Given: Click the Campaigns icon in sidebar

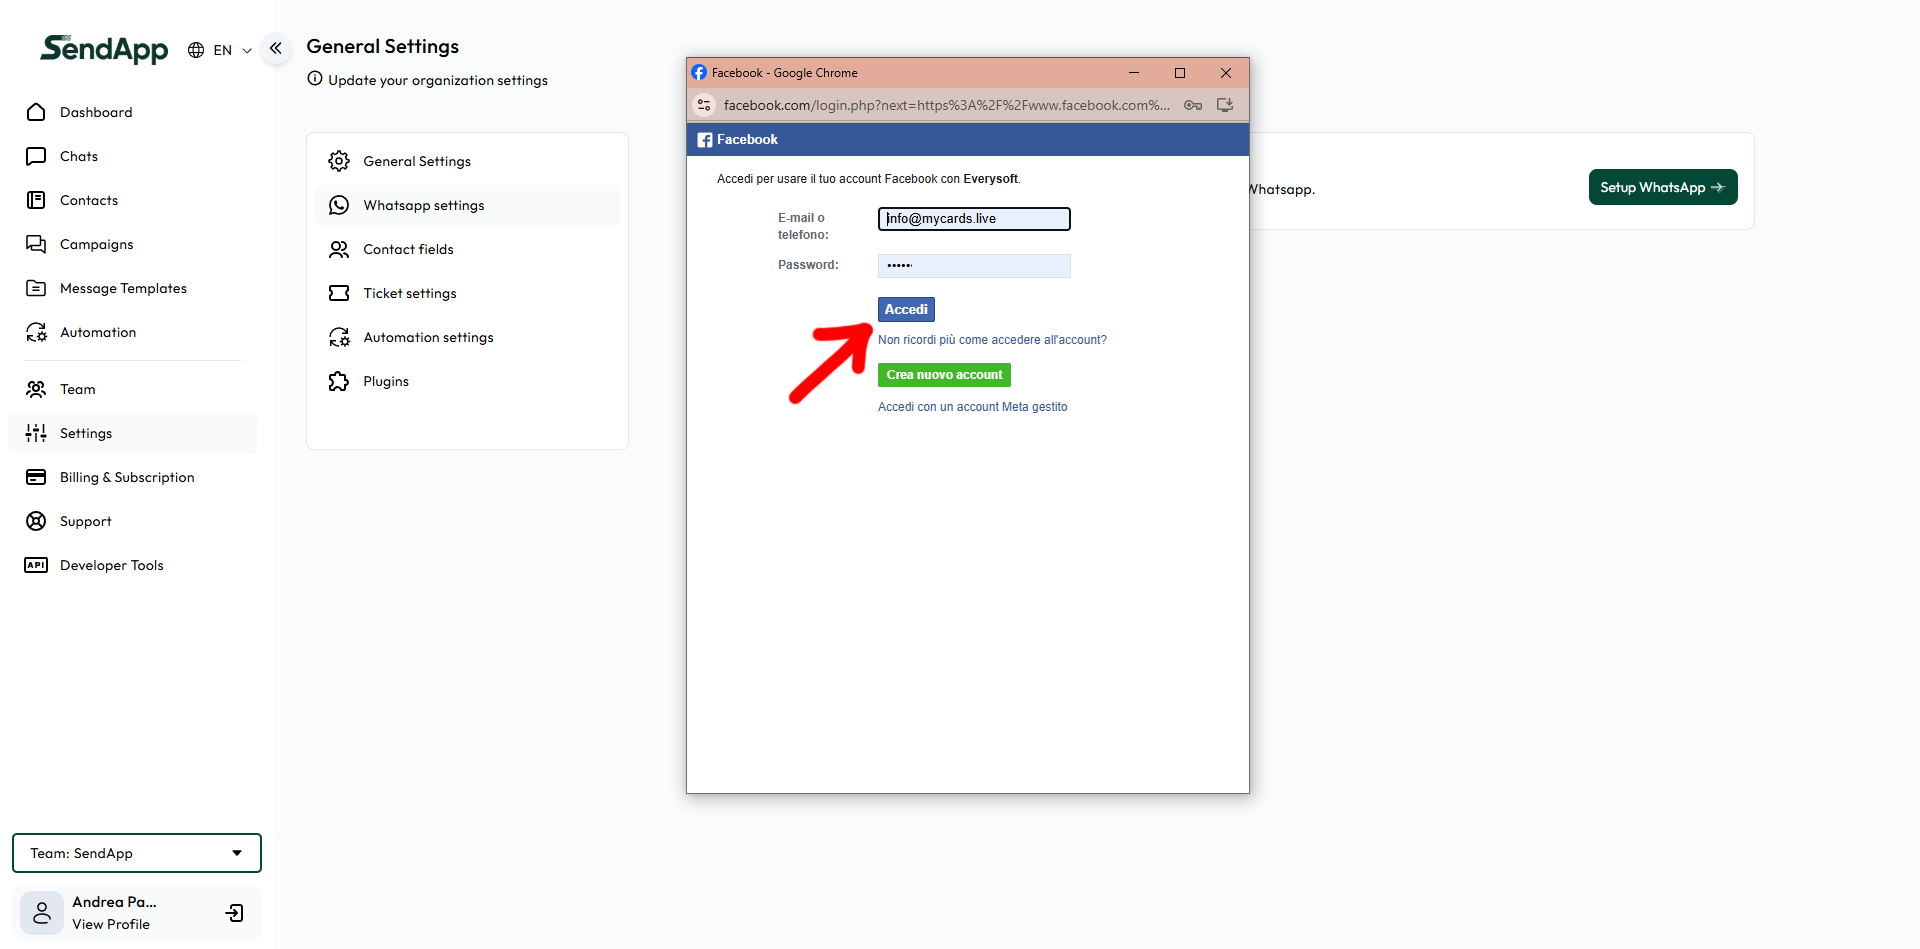Looking at the screenshot, I should coord(36,244).
